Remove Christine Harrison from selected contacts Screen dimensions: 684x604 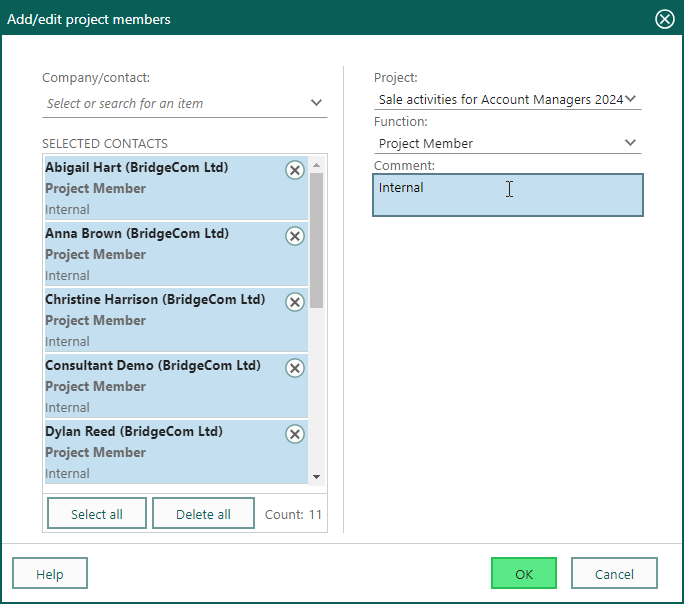[x=295, y=302]
